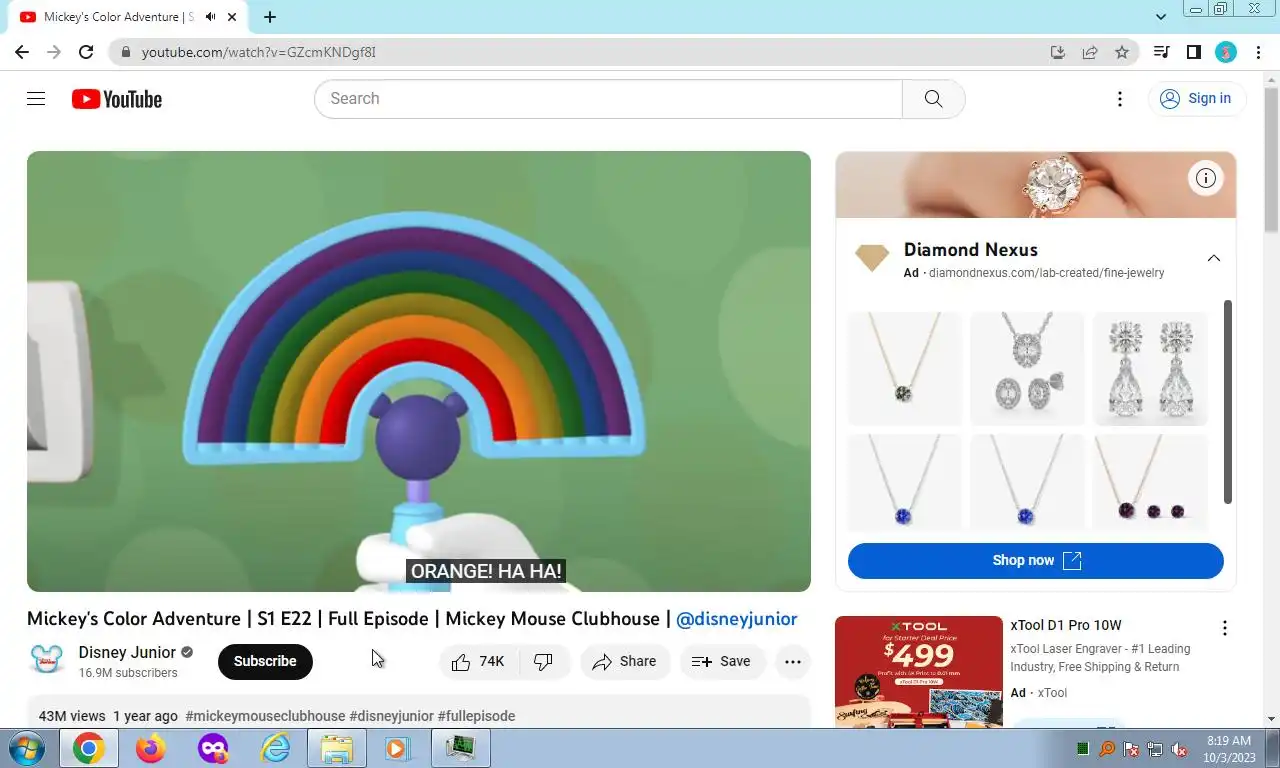This screenshot has width=1280, height=768.
Task: Go back in Chrome
Action: click(22, 52)
